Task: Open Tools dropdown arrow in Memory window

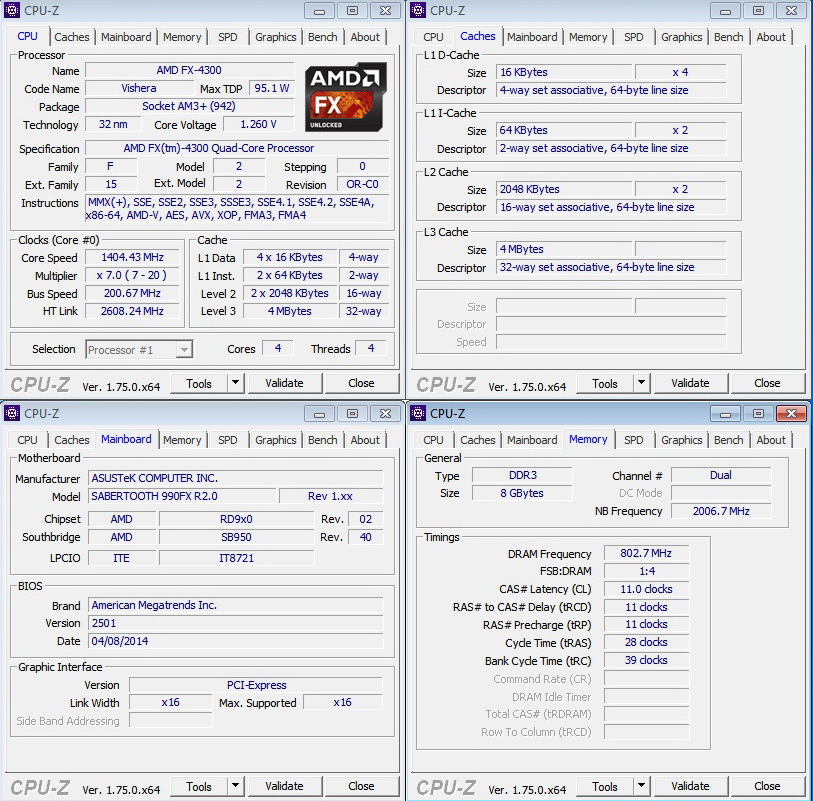Action: click(641, 786)
